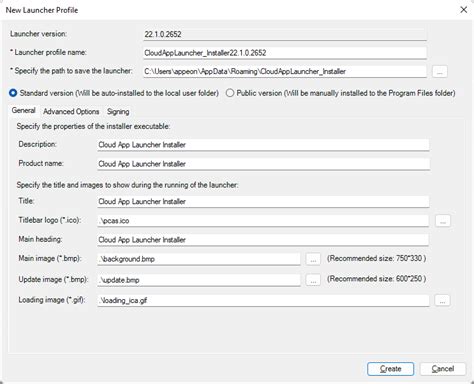474x384 pixels.
Task: Browse for Update image bmp file
Action: tap(313, 280)
